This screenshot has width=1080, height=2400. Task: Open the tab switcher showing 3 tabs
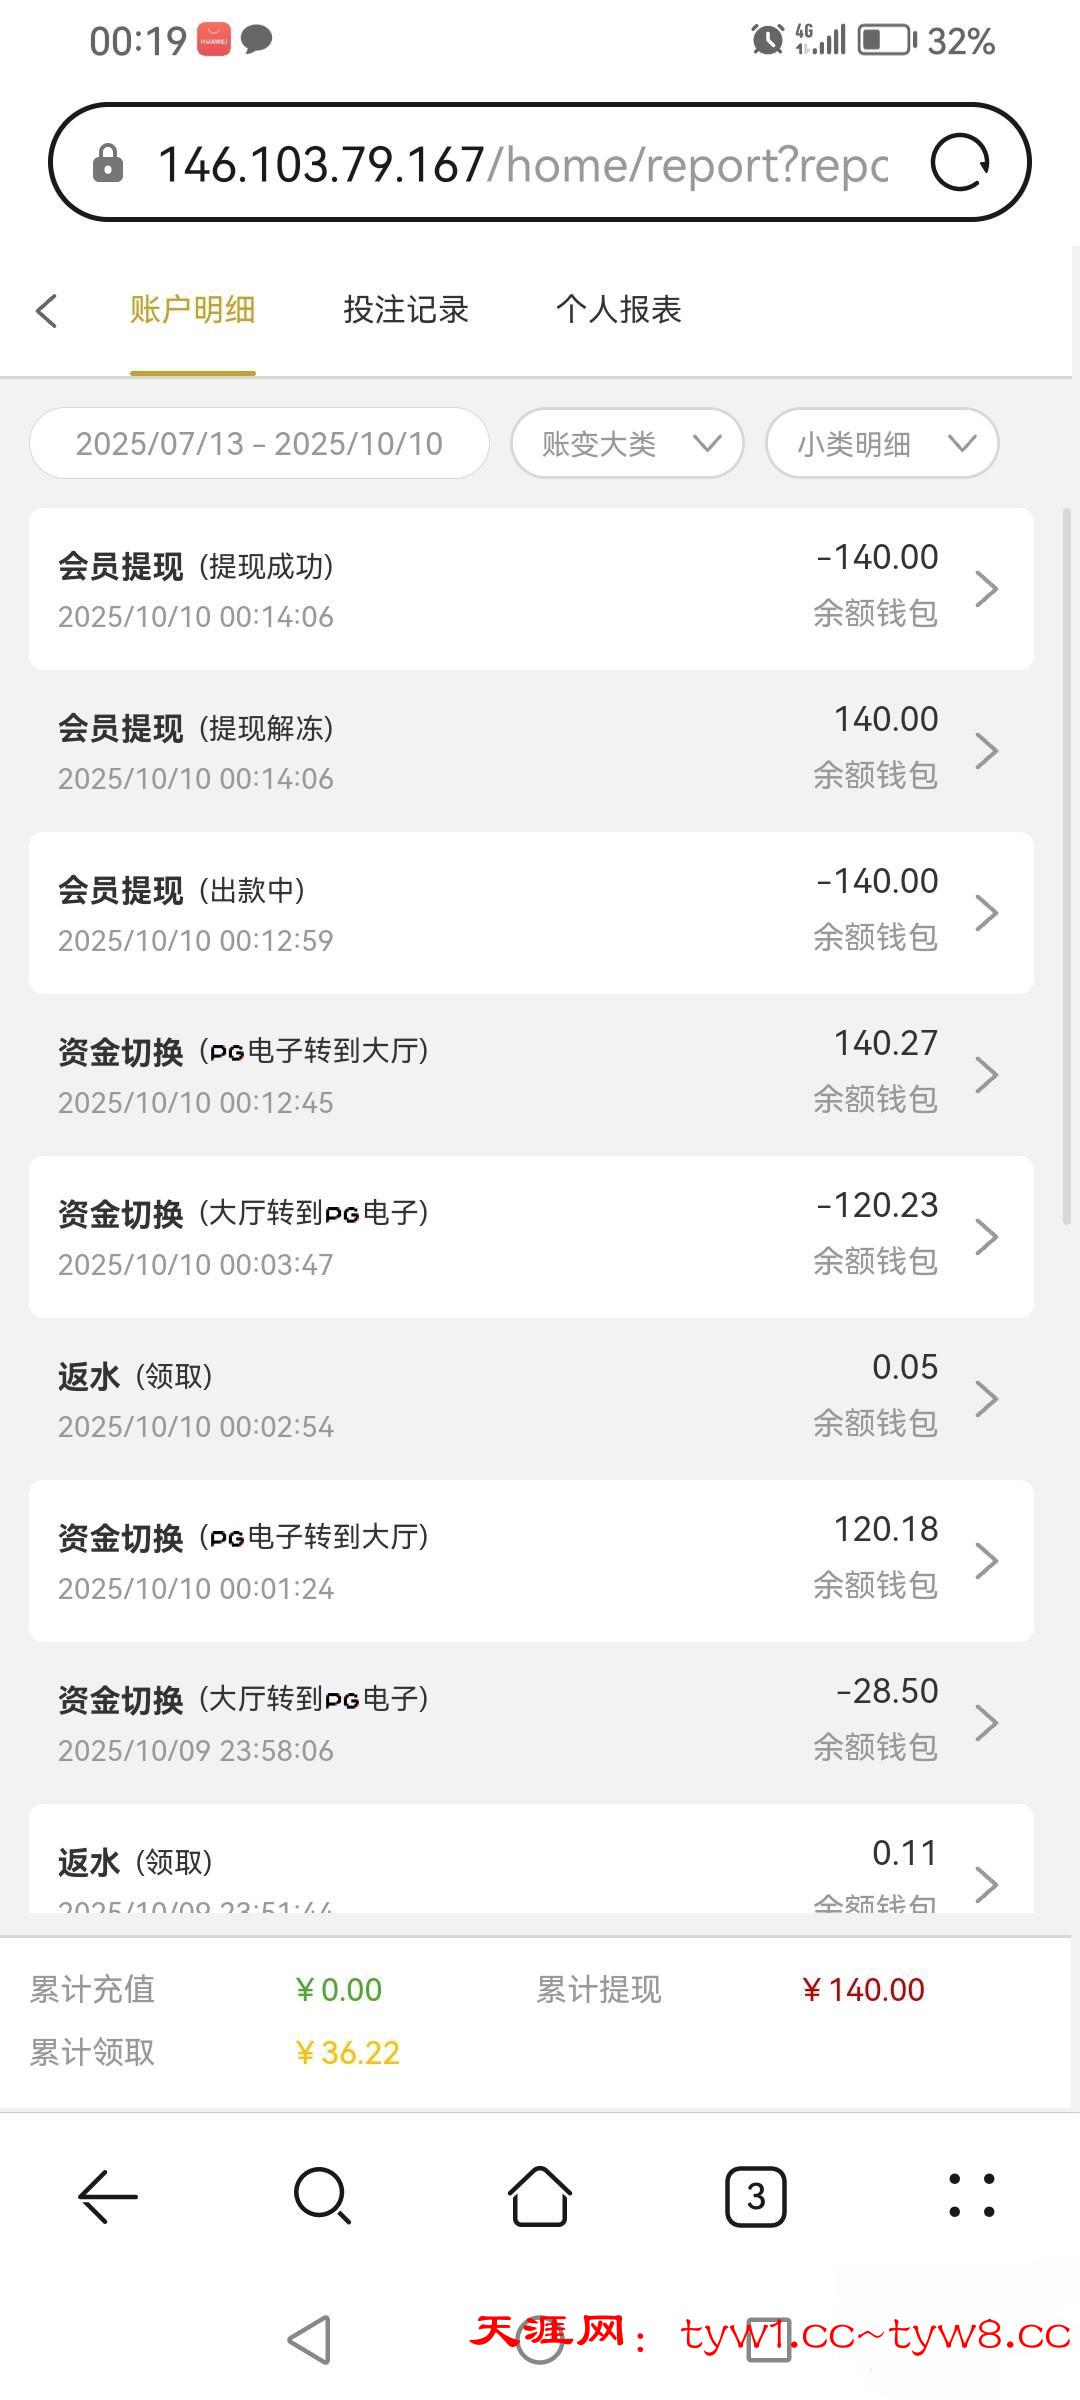[755, 2196]
